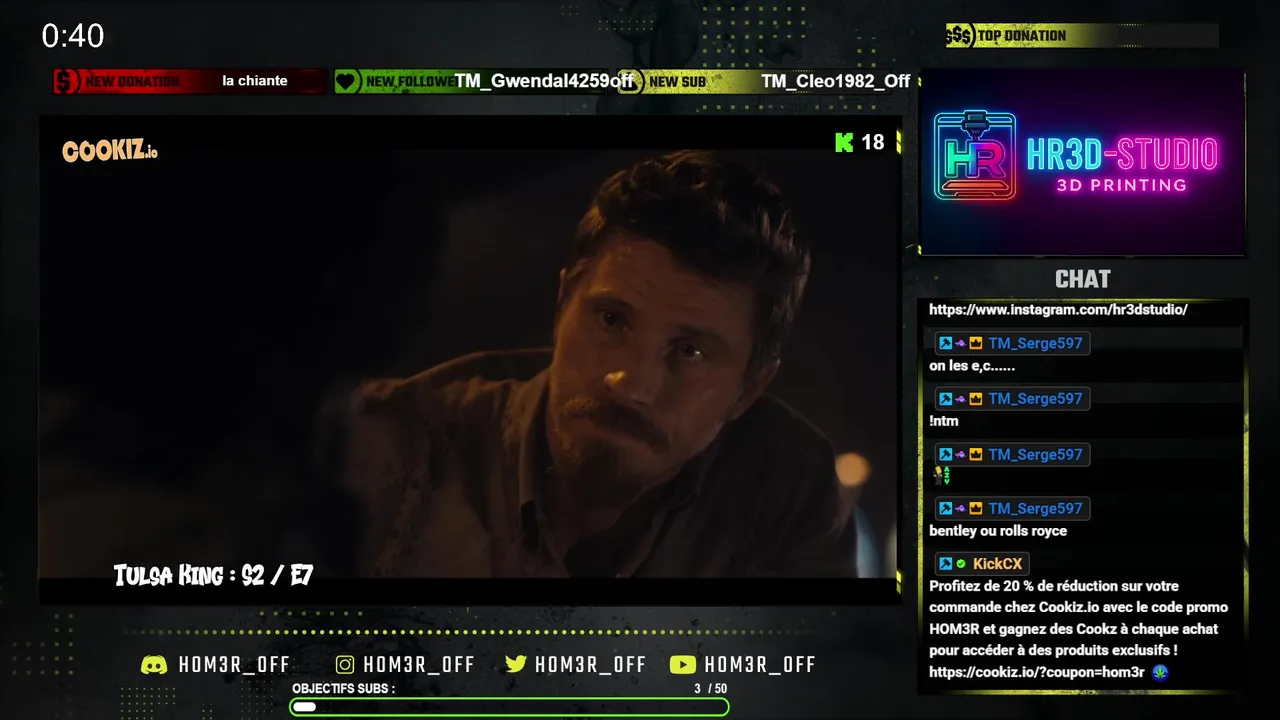
Task: Click the Objectifs Subs progress bar
Action: coord(509,707)
